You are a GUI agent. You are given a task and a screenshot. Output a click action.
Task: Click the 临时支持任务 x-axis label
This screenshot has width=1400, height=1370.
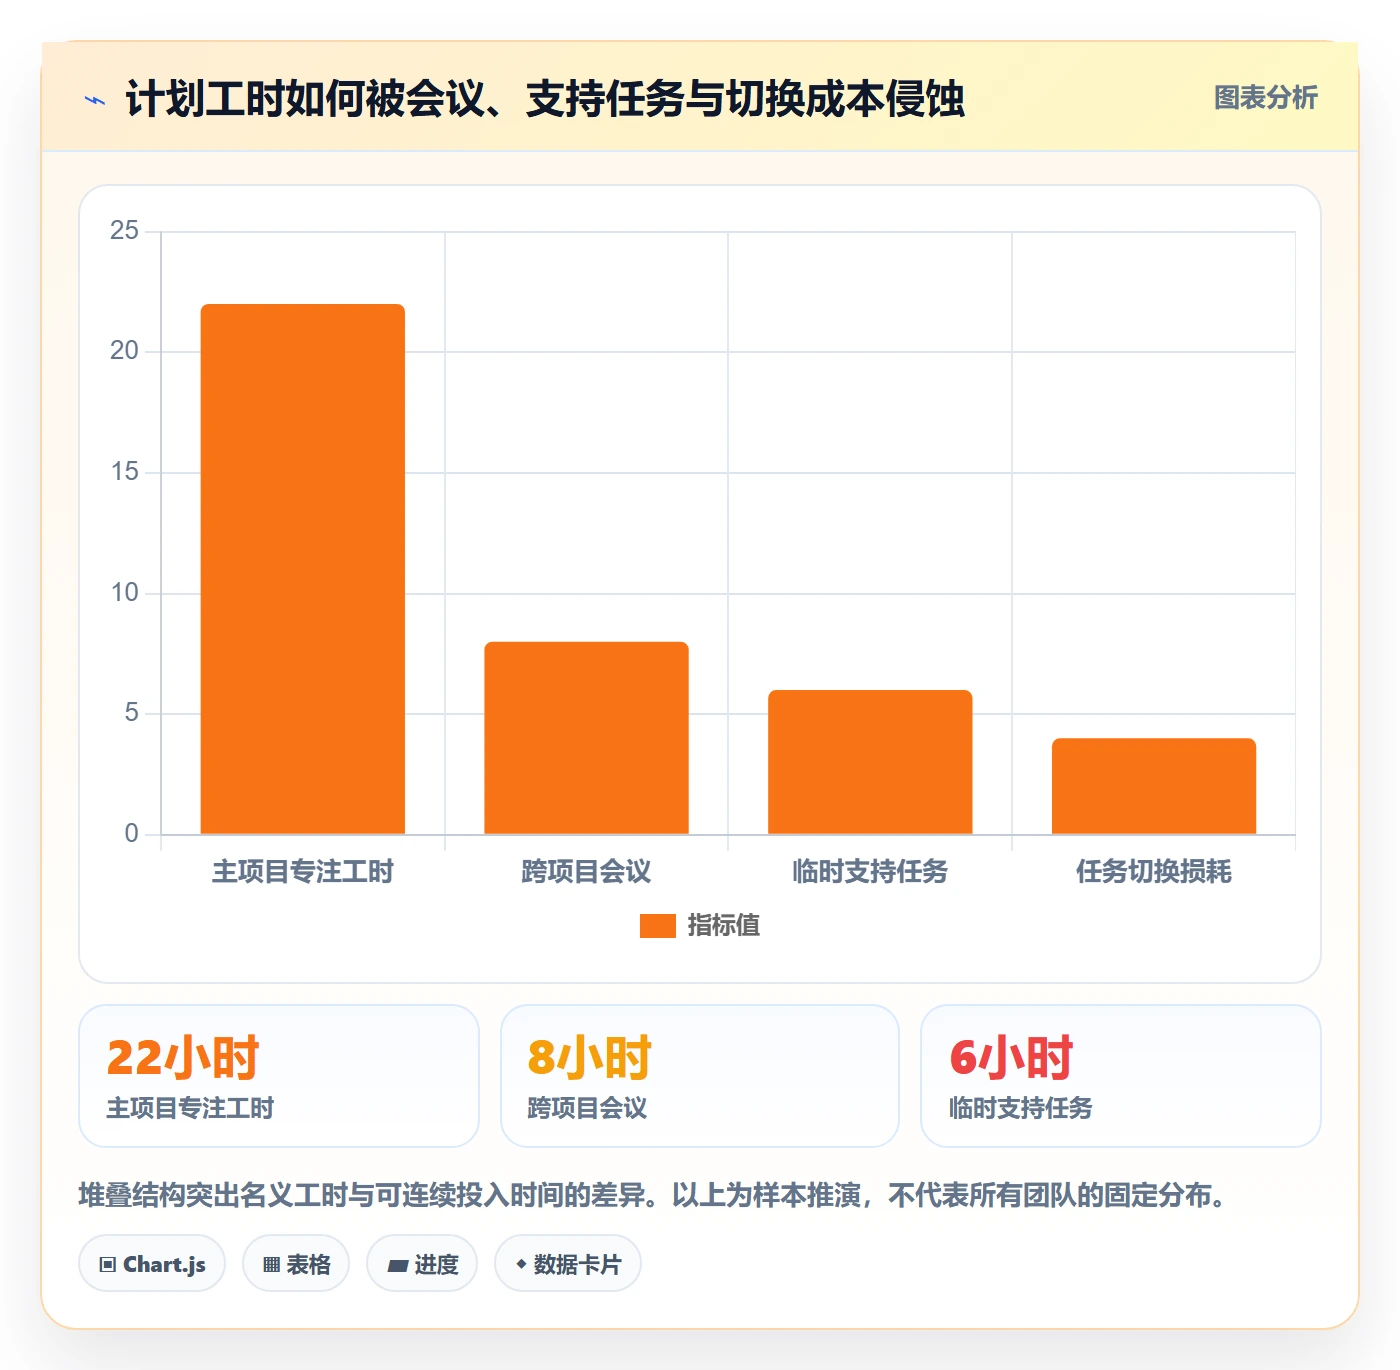coord(870,872)
